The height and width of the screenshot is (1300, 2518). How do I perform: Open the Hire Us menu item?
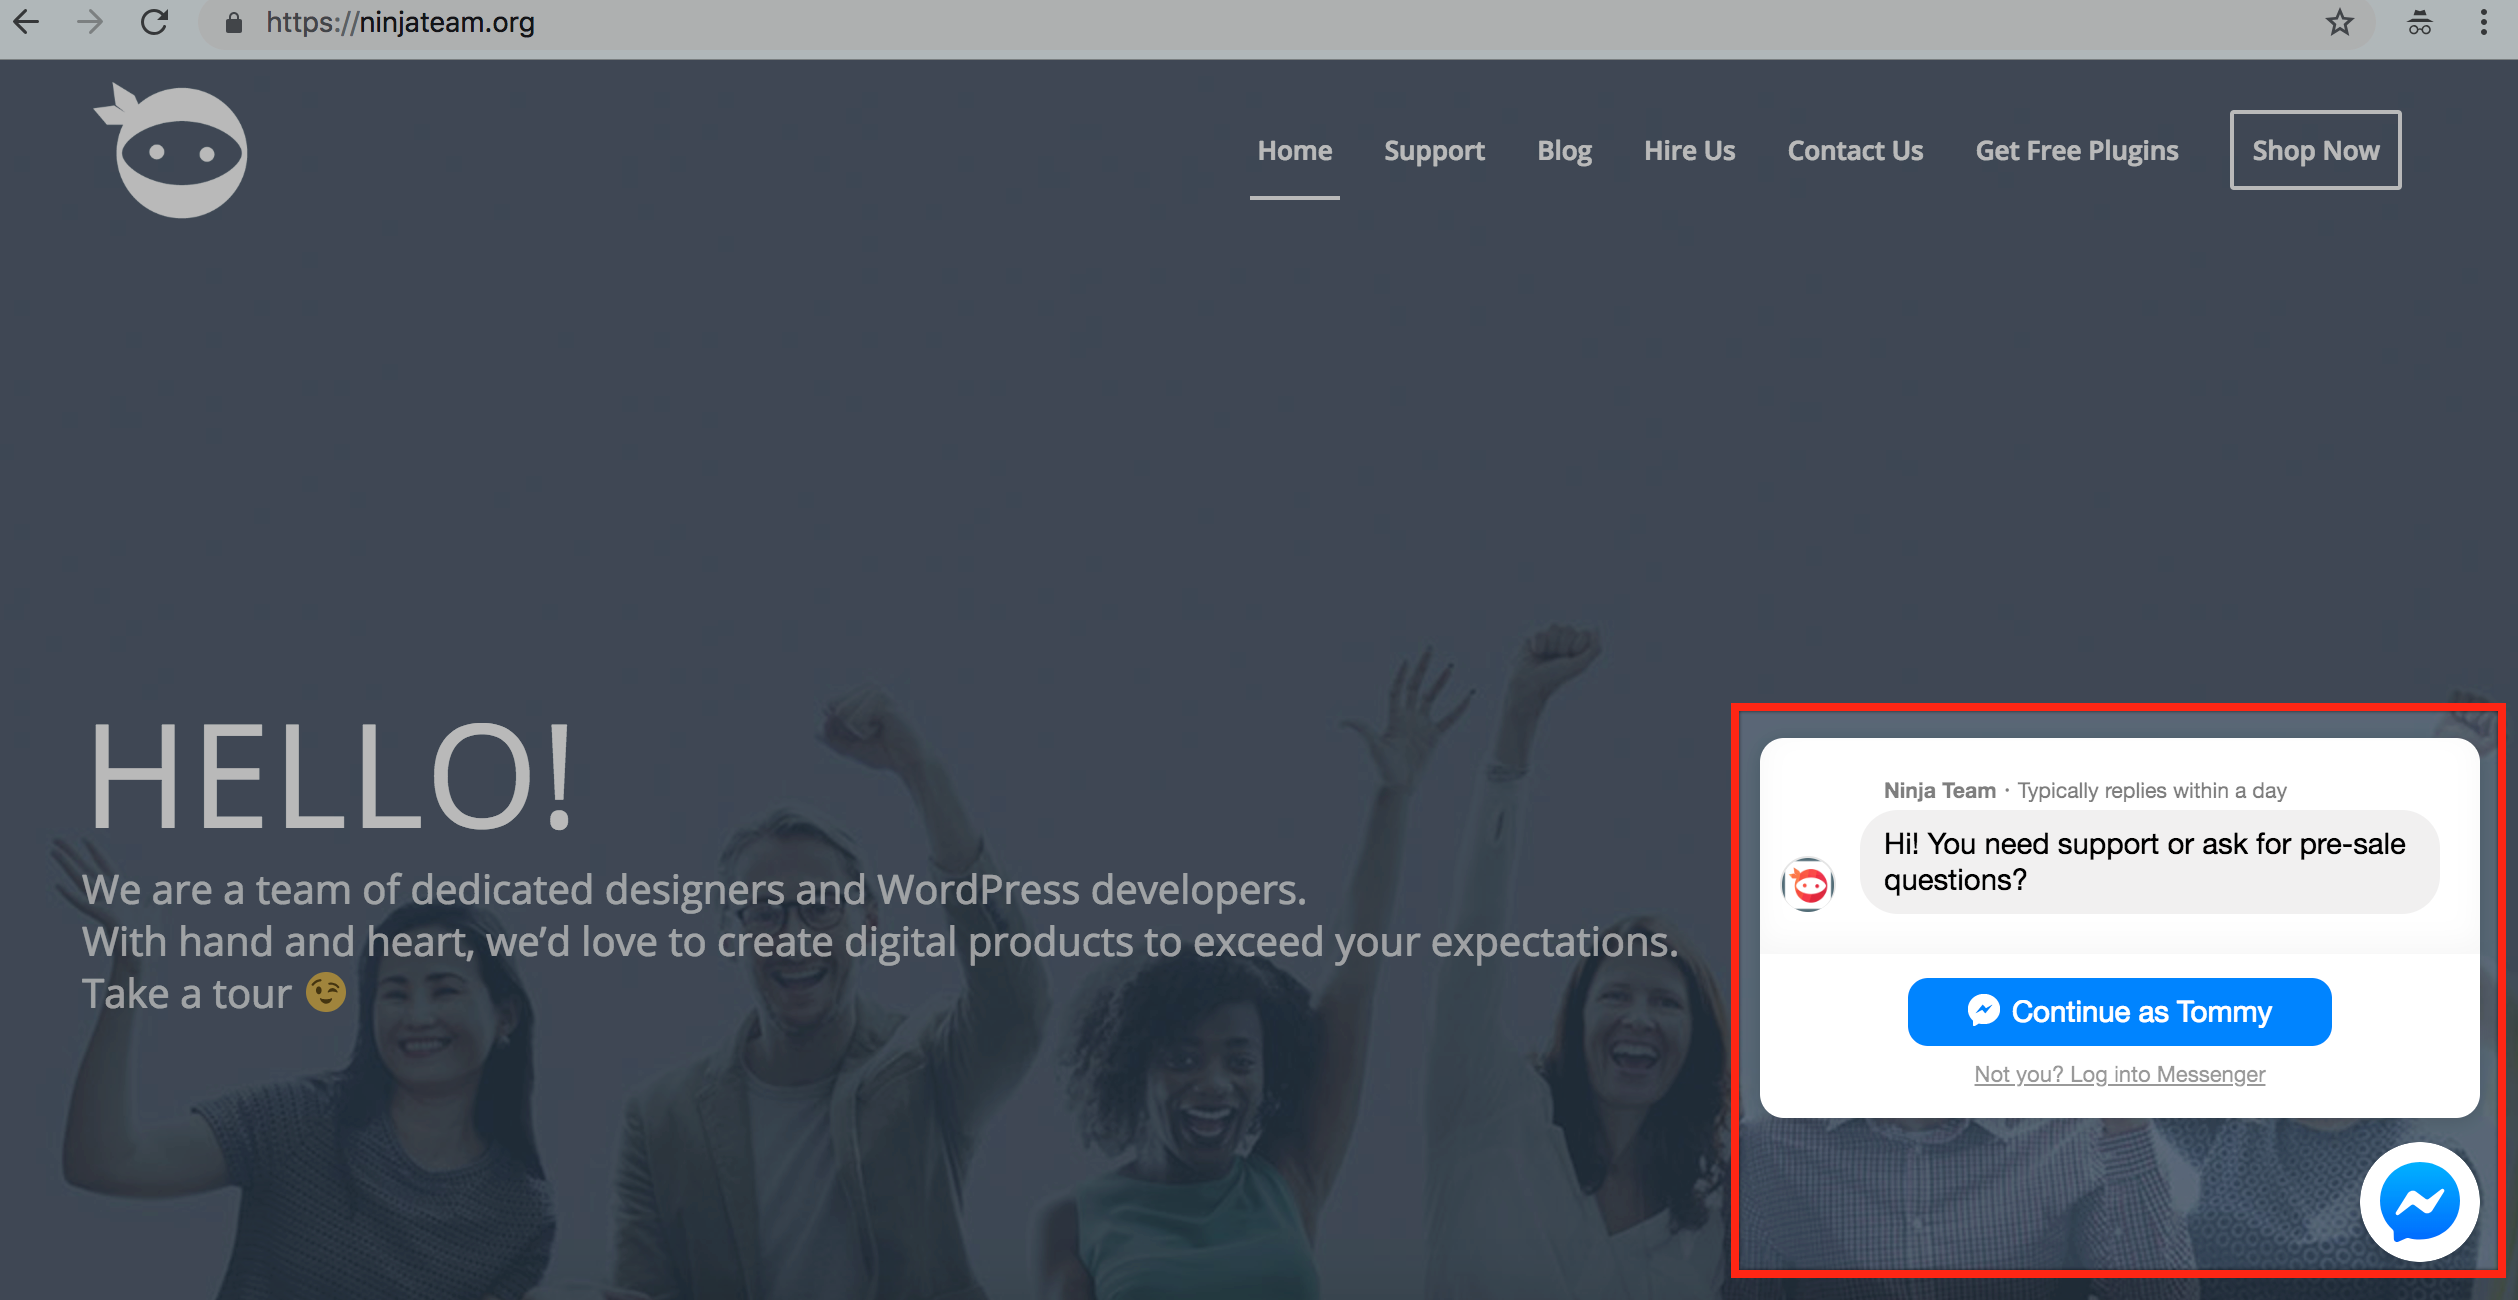(x=1690, y=151)
